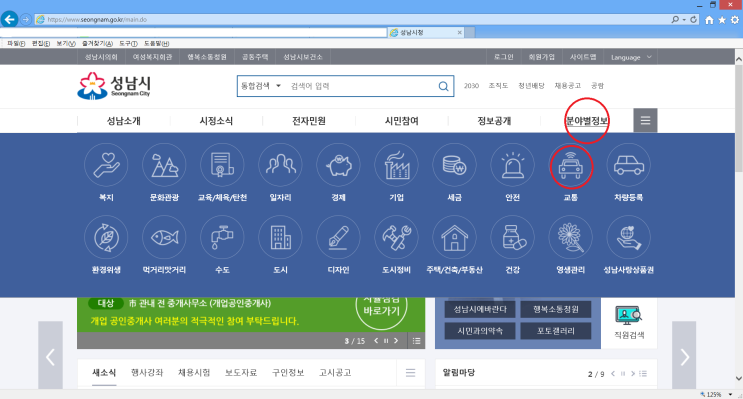The width and height of the screenshot is (743, 399).
Task: Open the 성남시의회 top link
Action: pos(101,57)
